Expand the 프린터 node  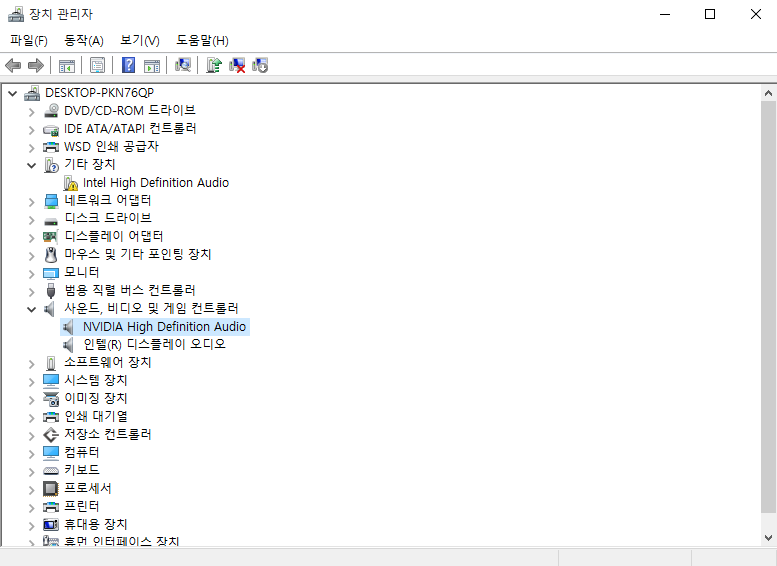click(32, 508)
